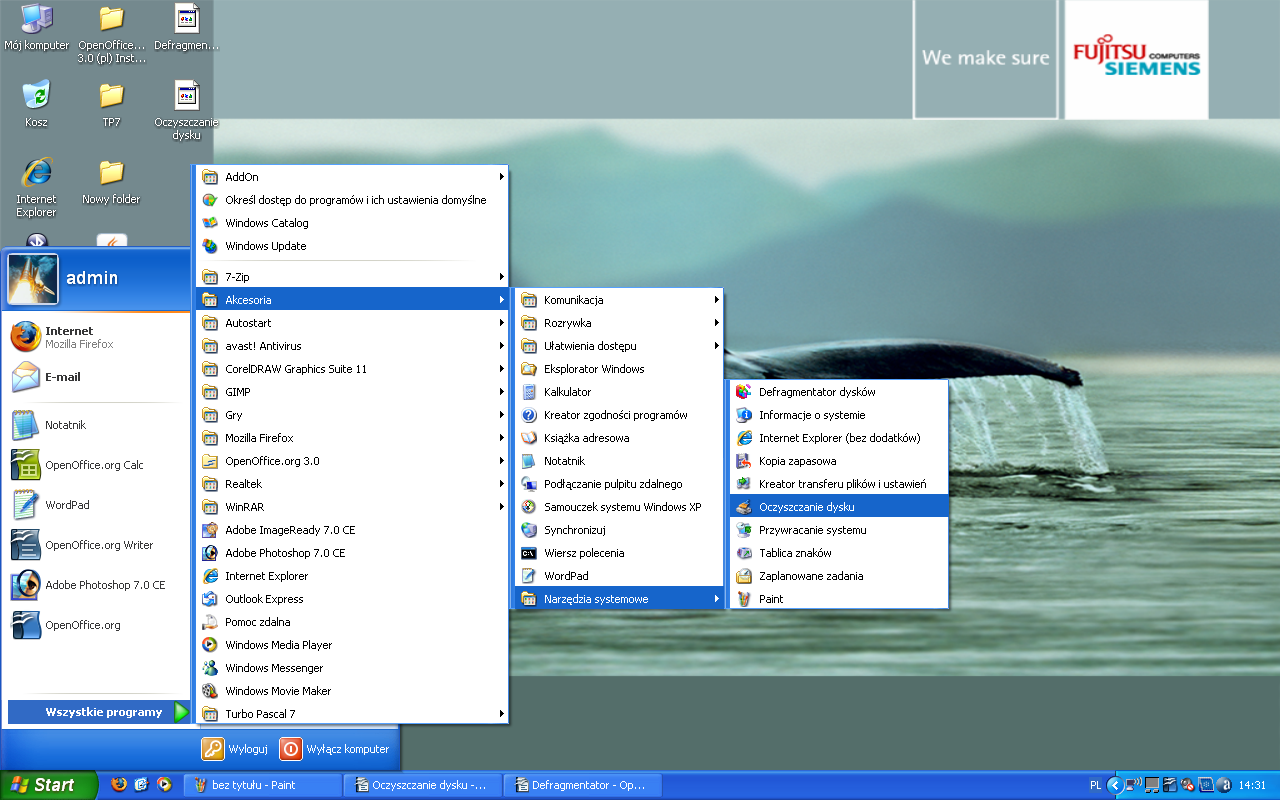Expand 7-Zip program group

click(x=352, y=277)
